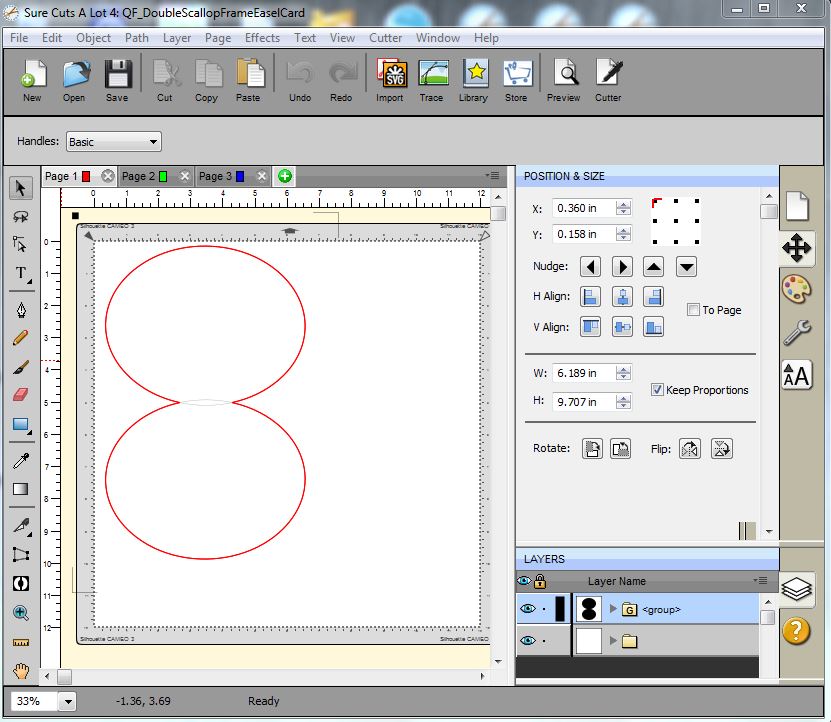Screen dimensions: 831x722
Task: Click the Cutter icon in toolbar
Action: click(x=608, y=76)
